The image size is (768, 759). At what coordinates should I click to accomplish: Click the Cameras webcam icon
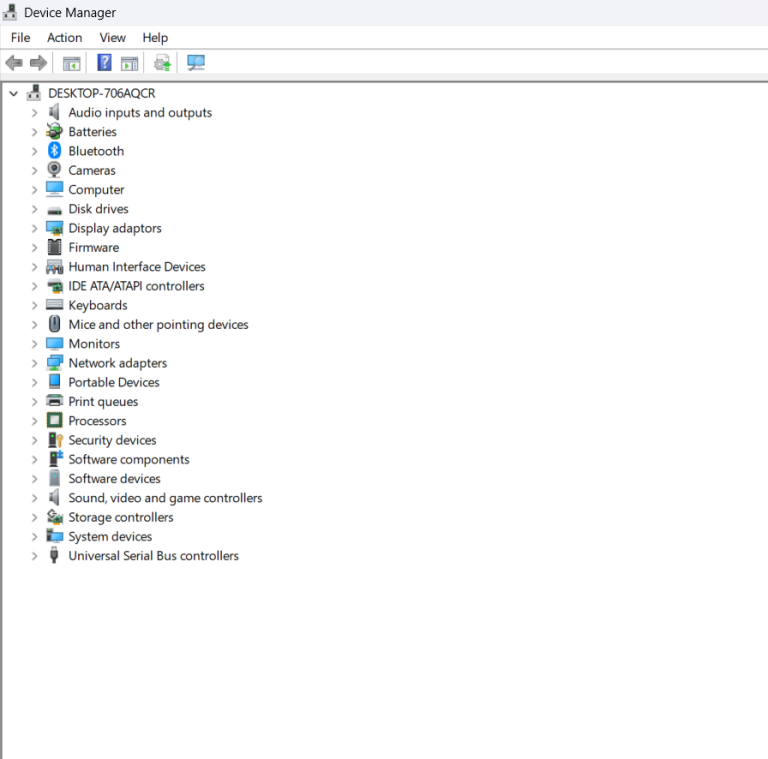(55, 170)
